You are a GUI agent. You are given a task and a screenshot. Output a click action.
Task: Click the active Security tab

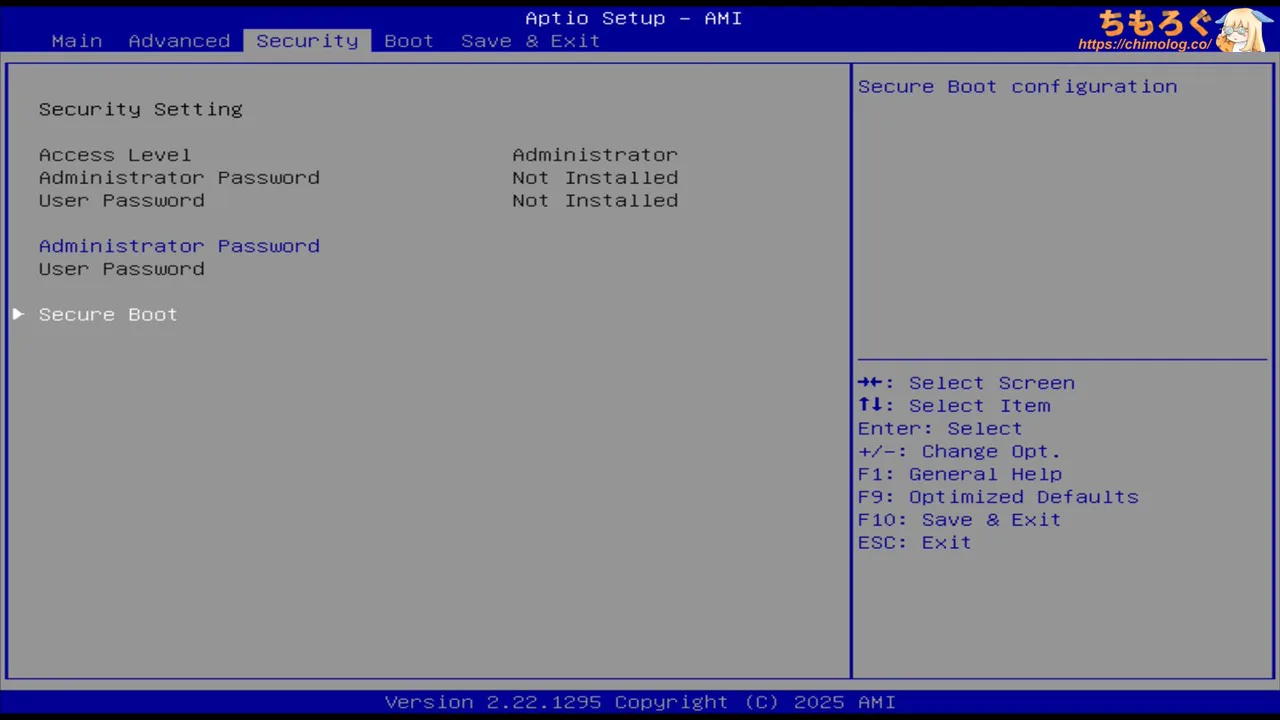point(307,41)
